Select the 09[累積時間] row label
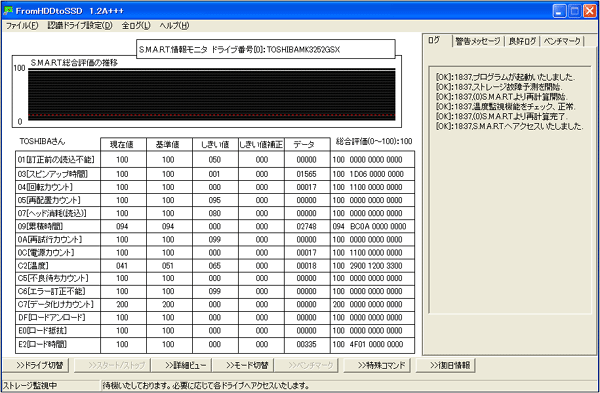 40,226
